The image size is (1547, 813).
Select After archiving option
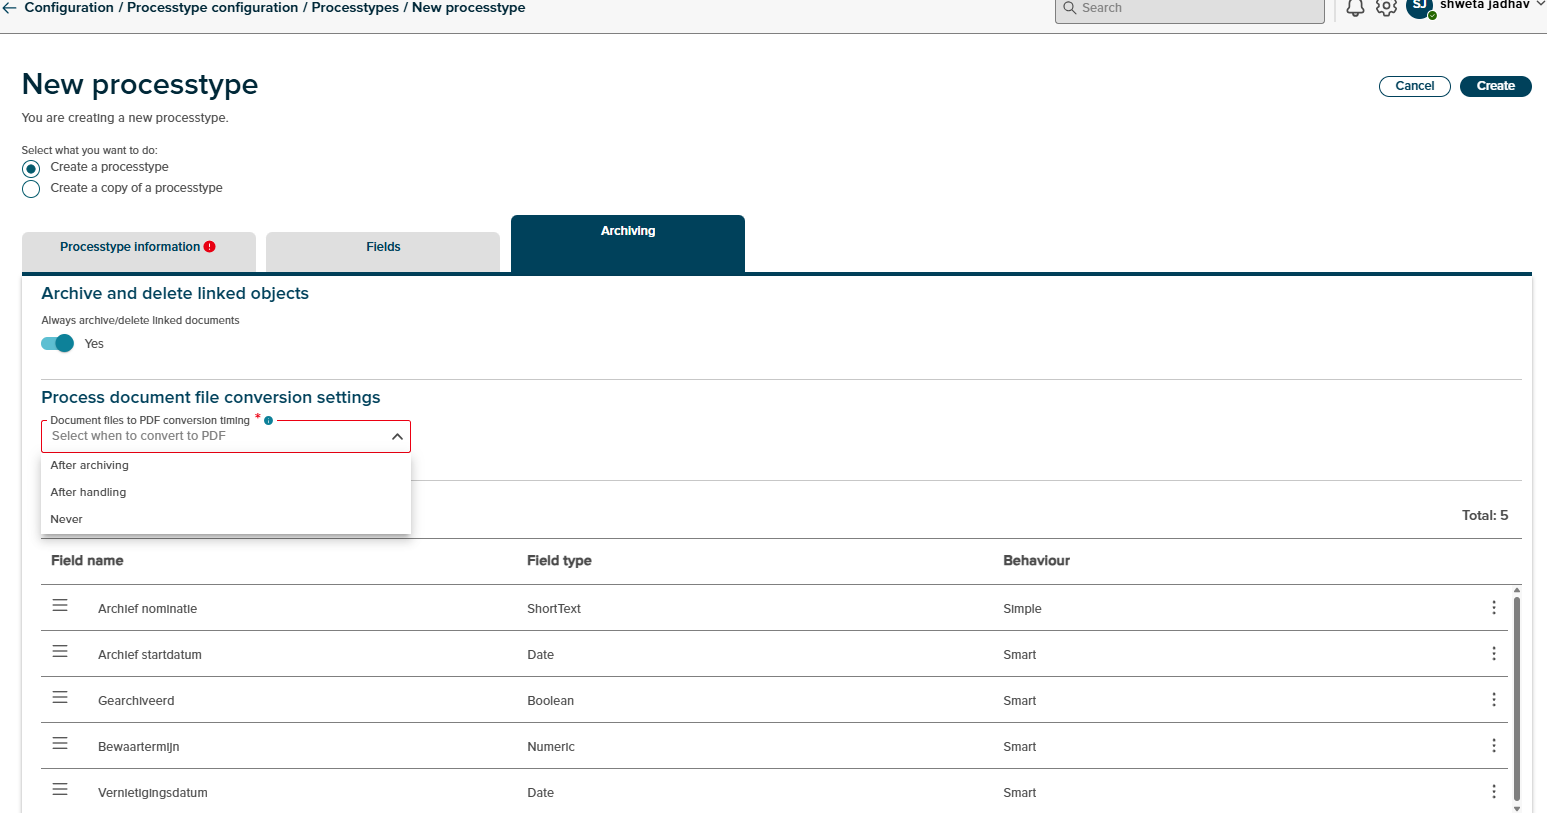(x=90, y=466)
